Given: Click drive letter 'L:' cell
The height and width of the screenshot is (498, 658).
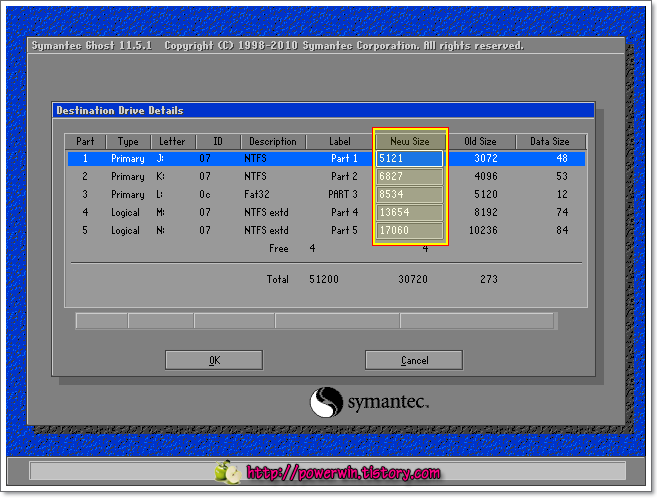Looking at the screenshot, I should 160,194.
